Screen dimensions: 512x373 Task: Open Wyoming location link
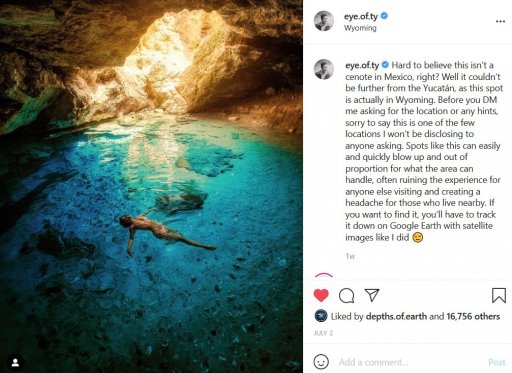[x=360, y=28]
